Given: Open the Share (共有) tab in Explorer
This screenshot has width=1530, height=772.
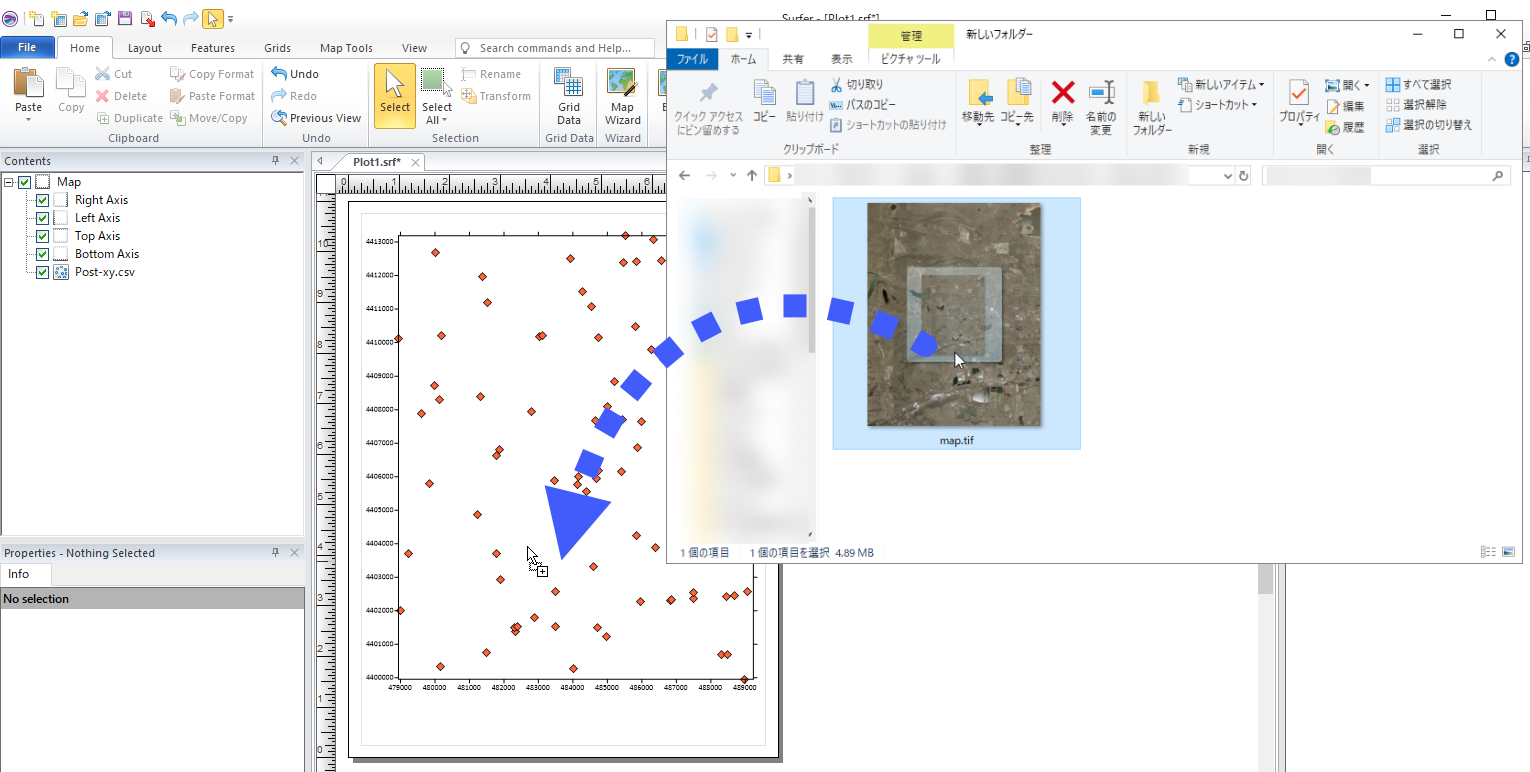Looking at the screenshot, I should [793, 59].
